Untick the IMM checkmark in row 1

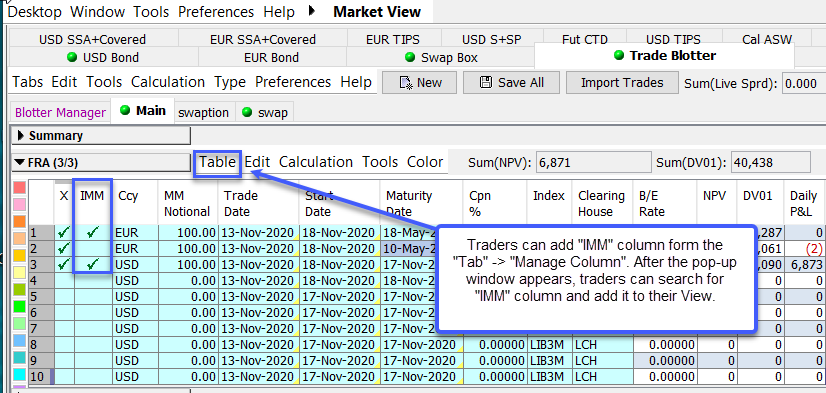click(93, 232)
